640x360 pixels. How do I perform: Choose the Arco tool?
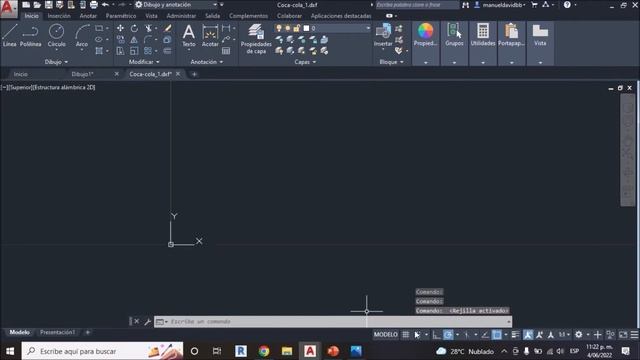[82, 36]
